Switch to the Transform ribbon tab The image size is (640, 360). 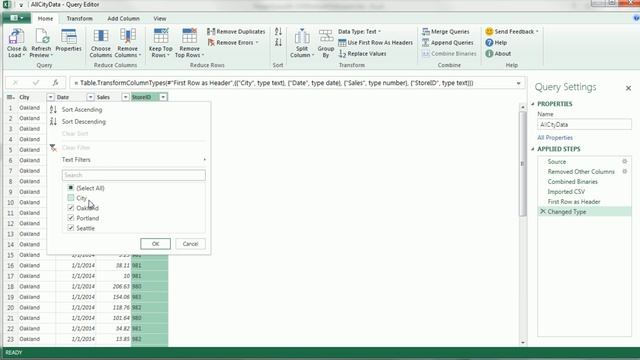[80, 18]
